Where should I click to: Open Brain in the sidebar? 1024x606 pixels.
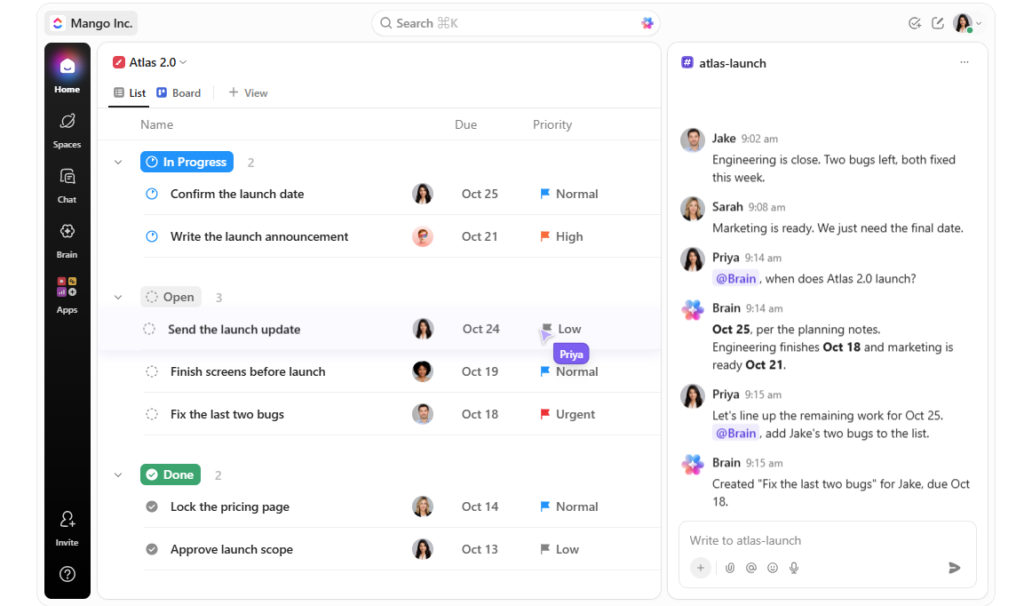[67, 240]
